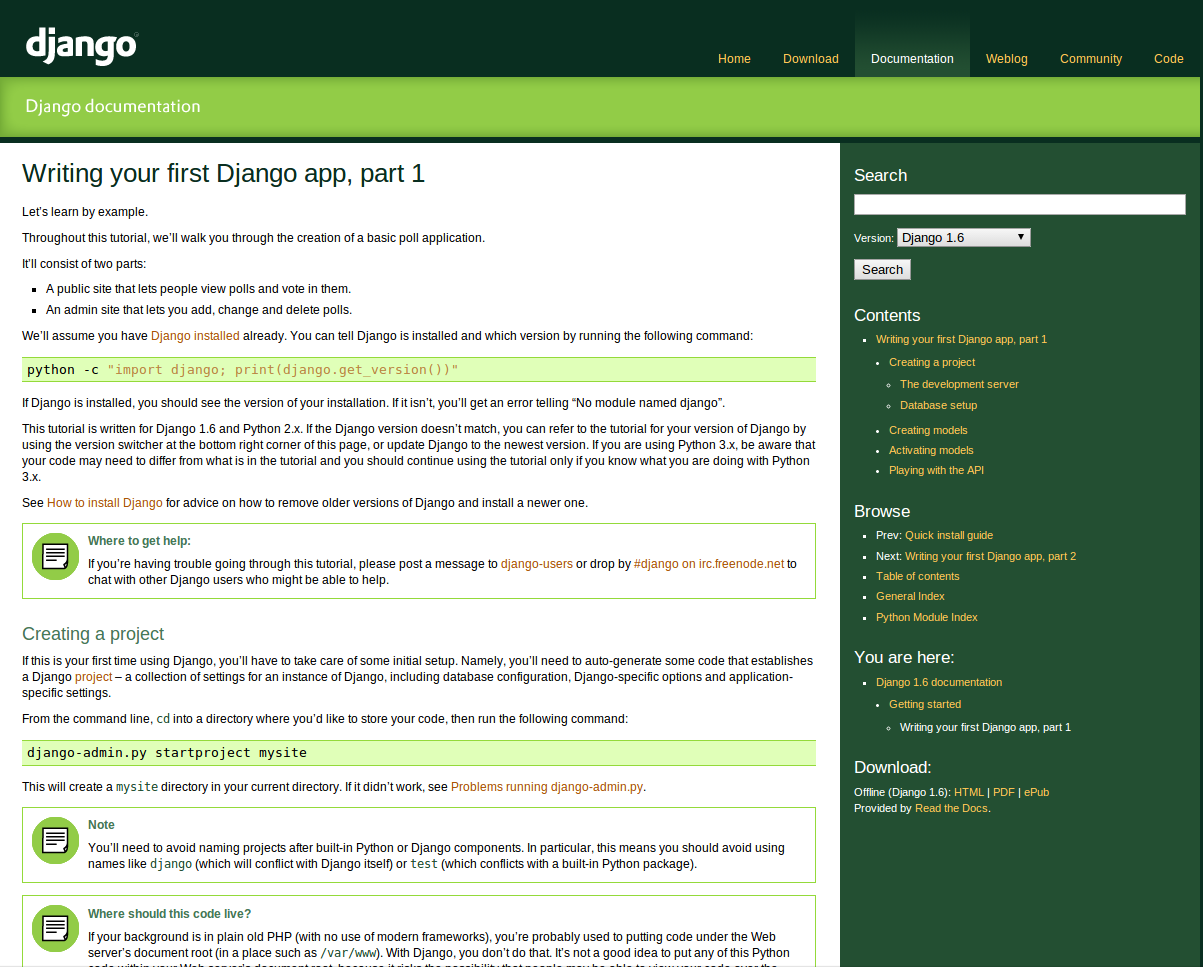Screen dimensions: 1203x967
Task: Follow the Django installed link
Action: 195,336
